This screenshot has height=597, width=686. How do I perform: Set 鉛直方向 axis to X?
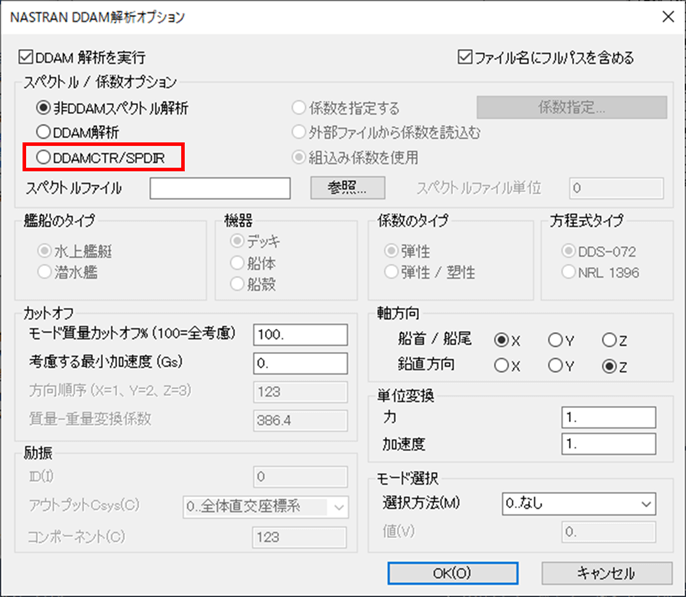point(501,365)
